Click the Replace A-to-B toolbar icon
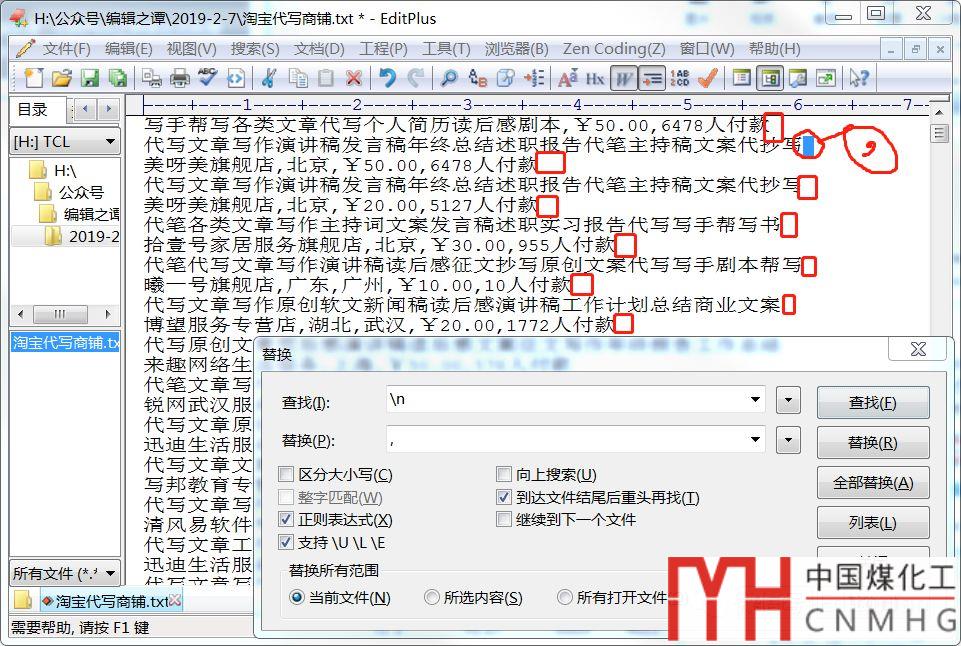961x646 pixels. (477, 78)
